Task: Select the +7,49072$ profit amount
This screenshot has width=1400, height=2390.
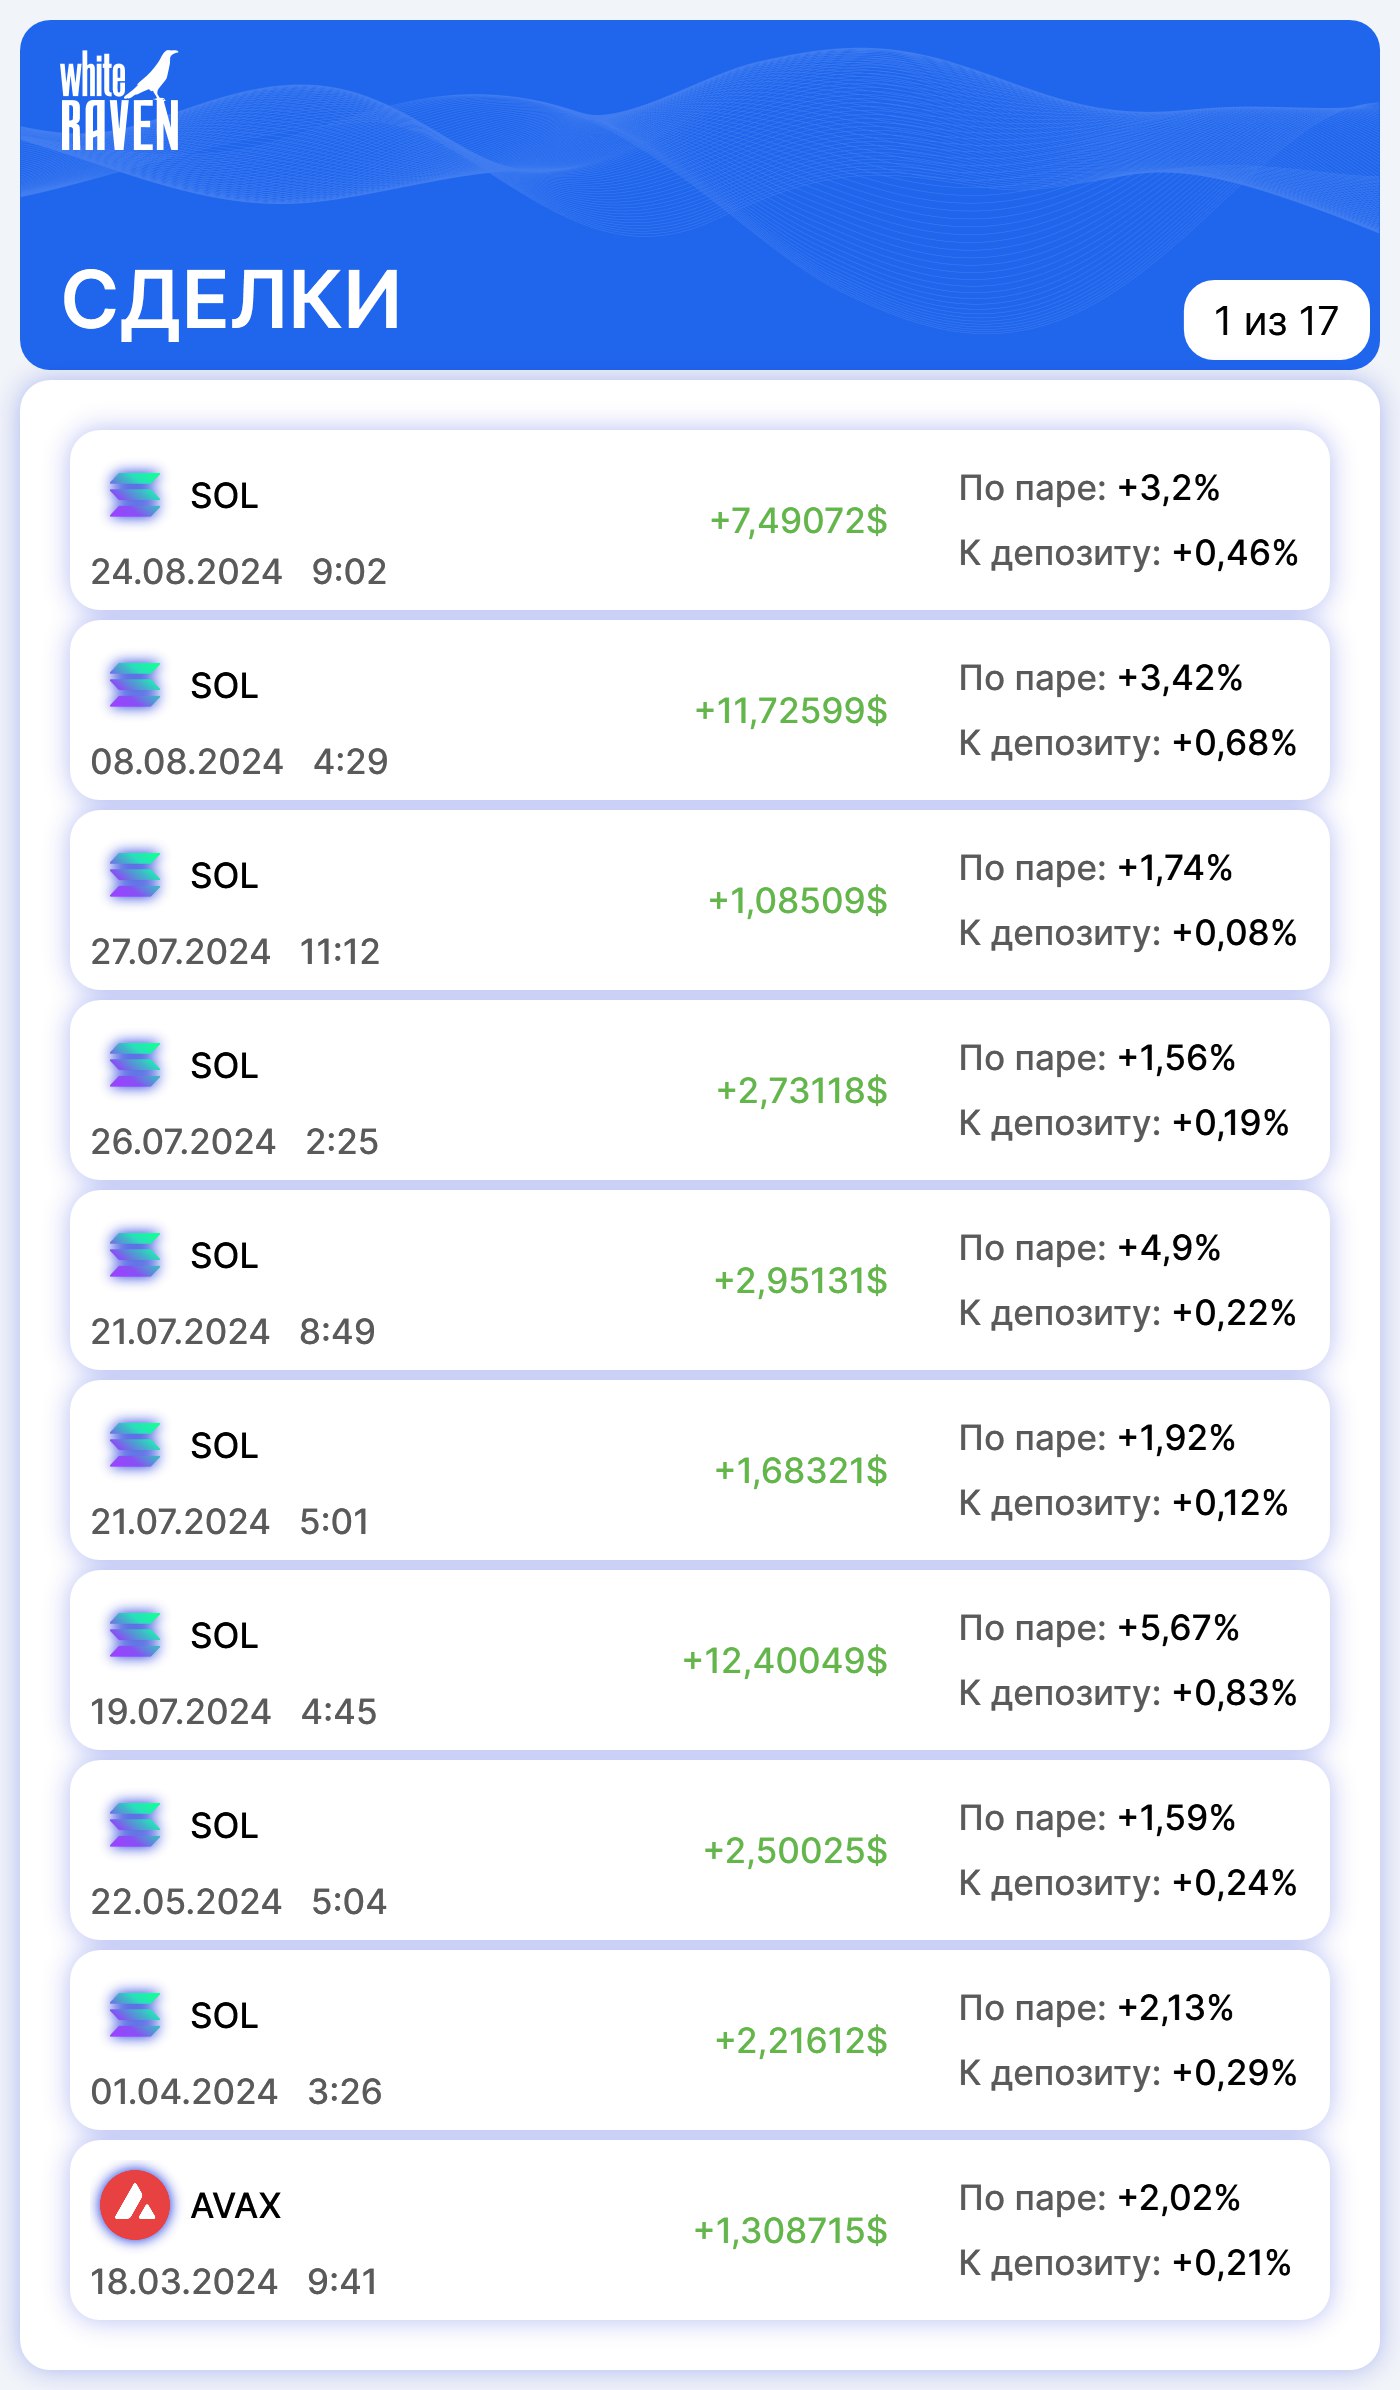Action: pos(798,520)
